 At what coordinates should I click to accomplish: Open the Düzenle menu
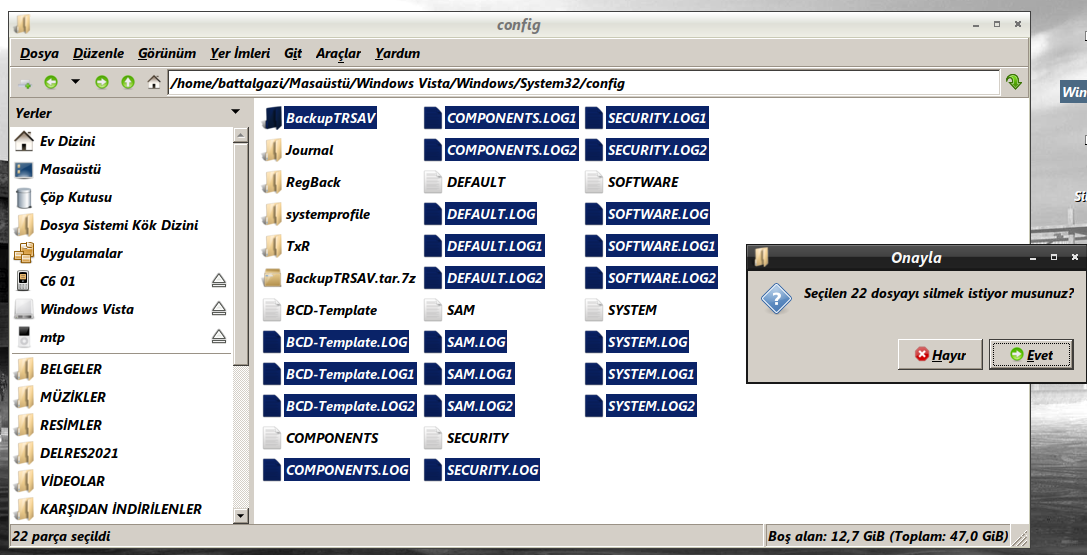tap(98, 53)
